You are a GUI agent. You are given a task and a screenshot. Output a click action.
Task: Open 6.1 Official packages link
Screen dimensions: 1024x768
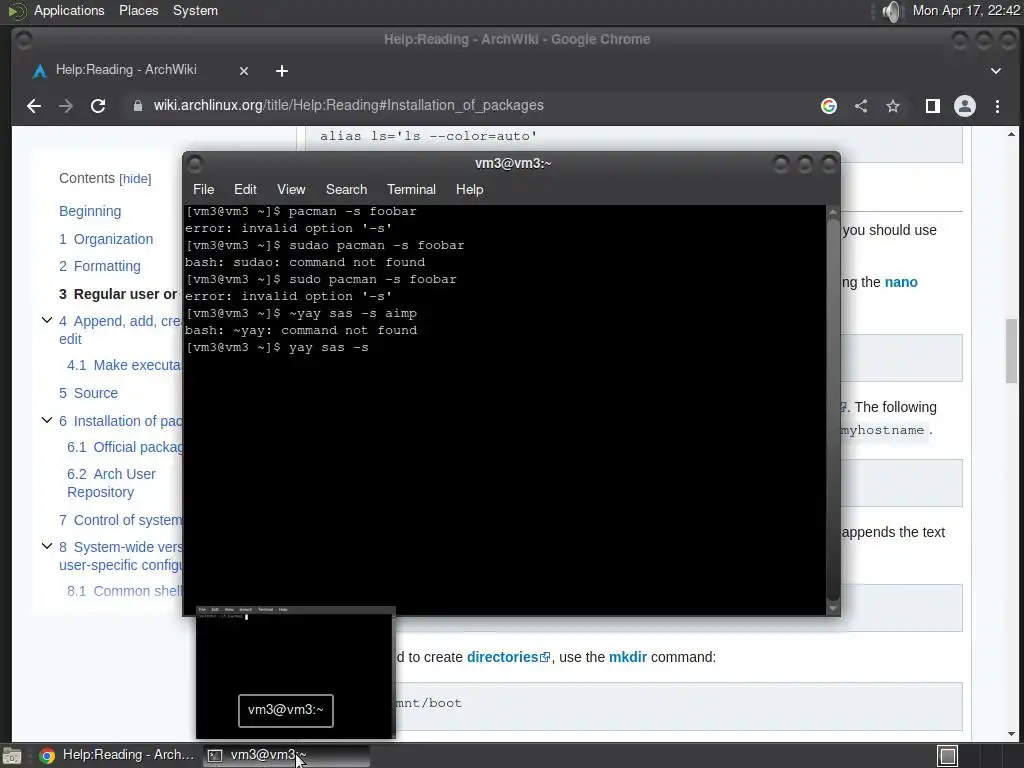point(125,447)
